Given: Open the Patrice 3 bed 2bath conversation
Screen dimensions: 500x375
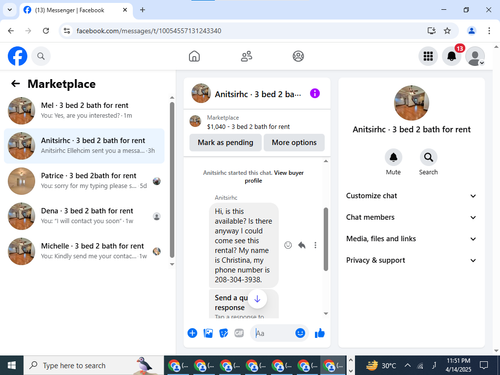Looking at the screenshot, I should 84,181.
